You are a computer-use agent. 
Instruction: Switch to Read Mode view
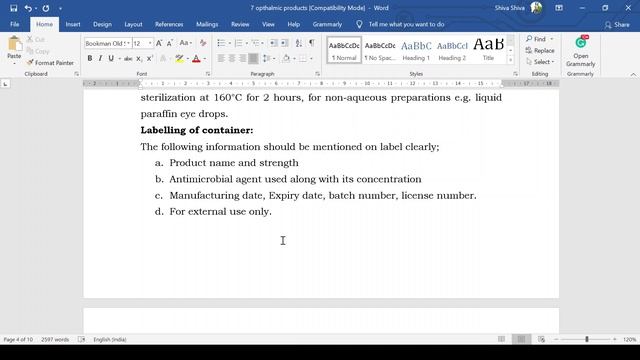click(501, 339)
